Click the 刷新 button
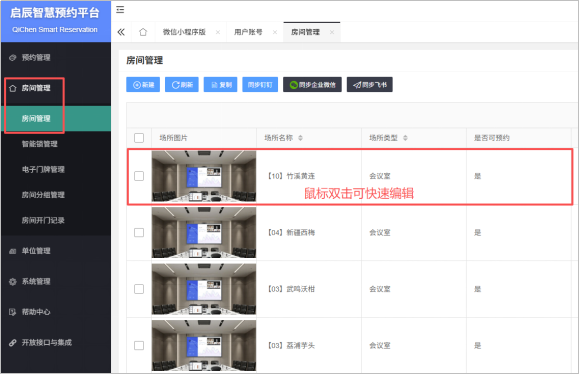Screen dimensions: 579x375 (182, 85)
